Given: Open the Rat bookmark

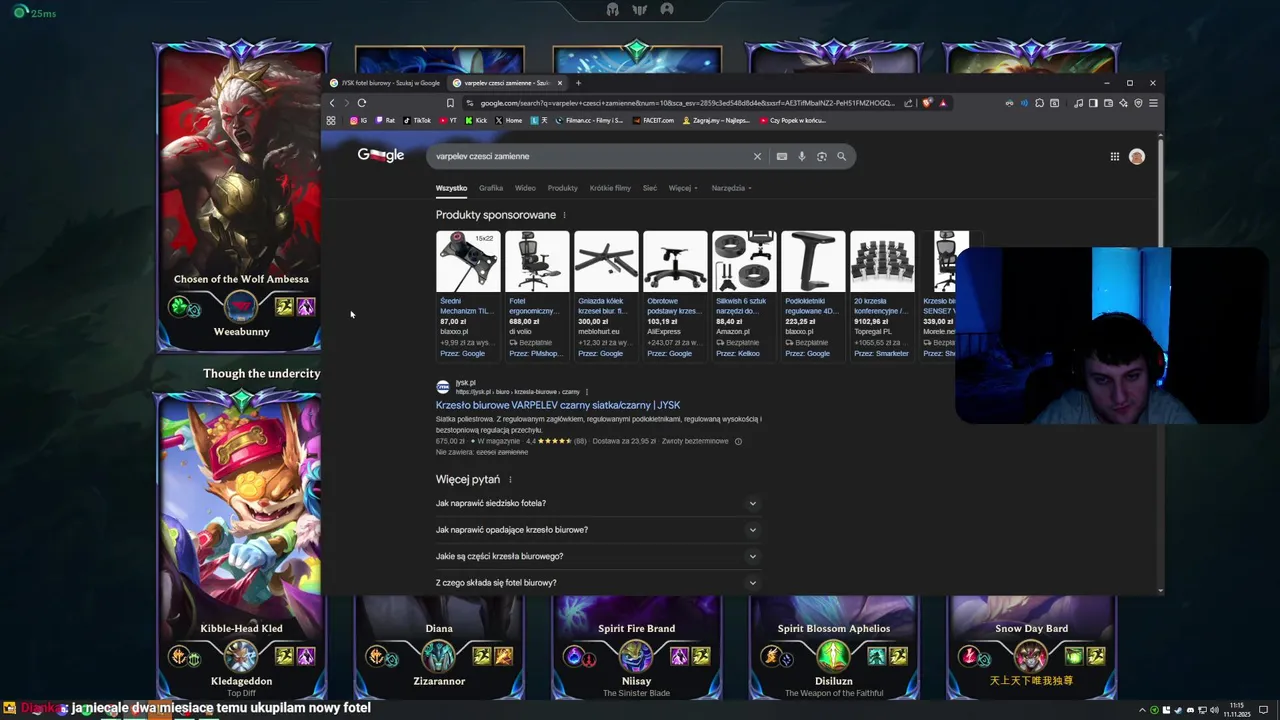Looking at the screenshot, I should click(385, 120).
